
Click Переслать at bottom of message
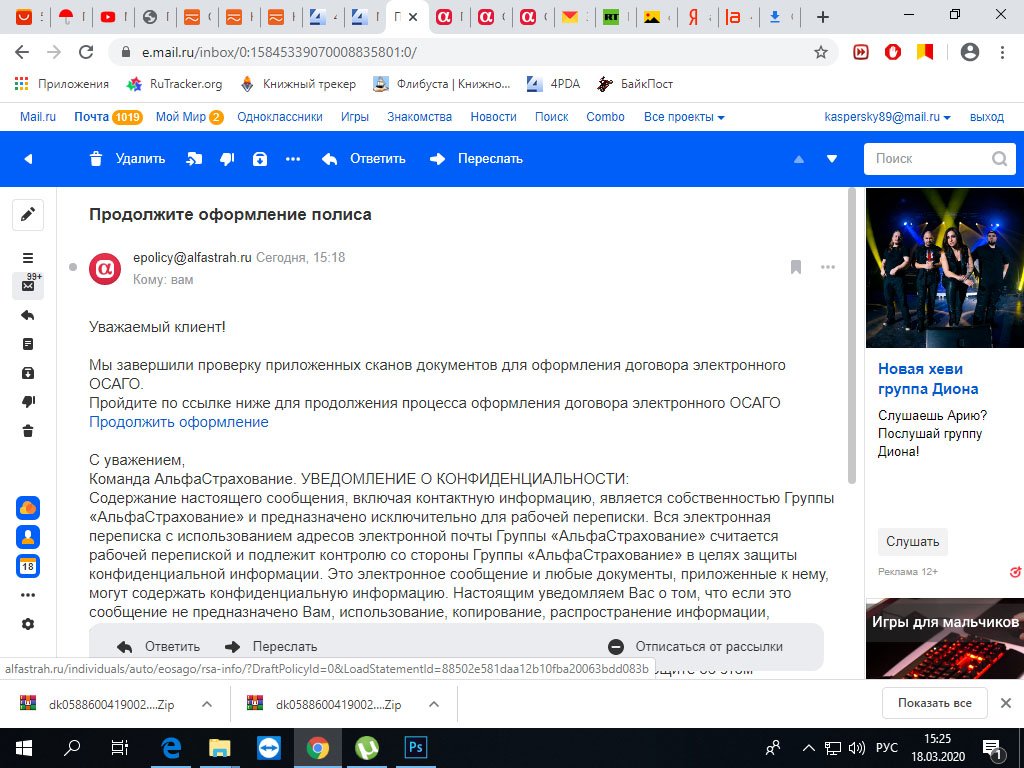point(271,647)
